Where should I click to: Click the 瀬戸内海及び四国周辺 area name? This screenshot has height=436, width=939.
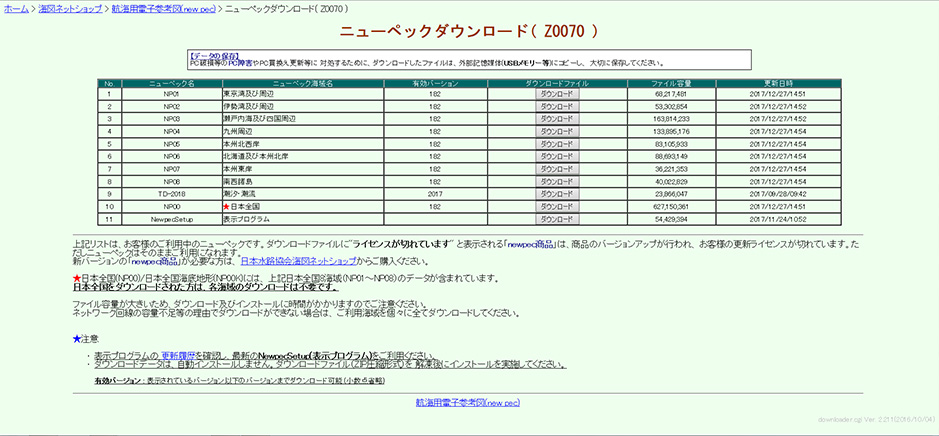click(x=258, y=119)
